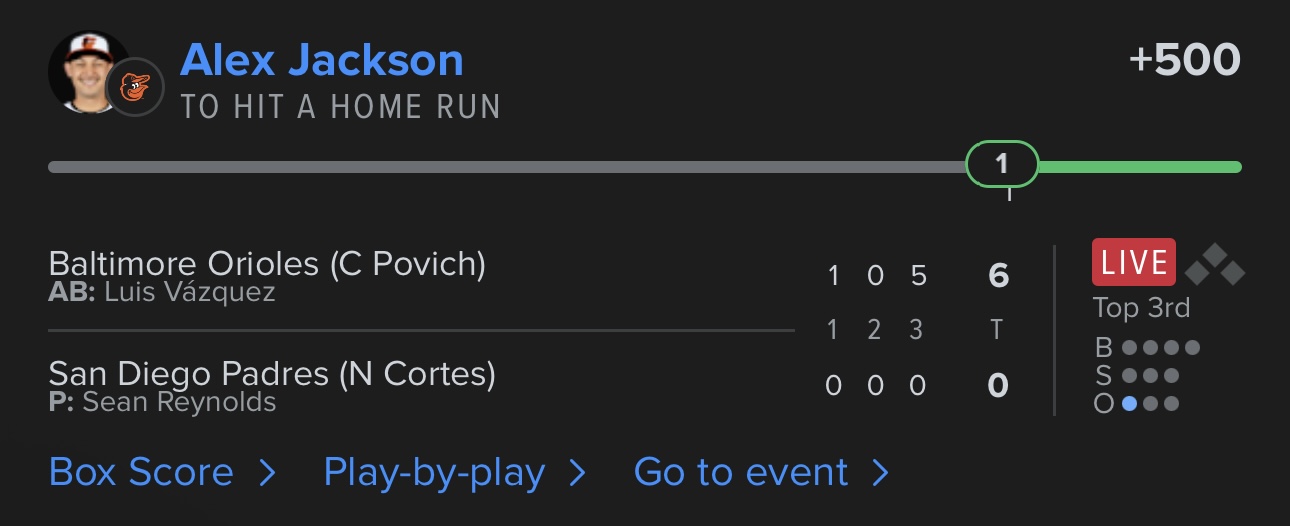The width and height of the screenshot is (1290, 526).
Task: Expand the chevron next to Box Score
Action: pos(267,473)
